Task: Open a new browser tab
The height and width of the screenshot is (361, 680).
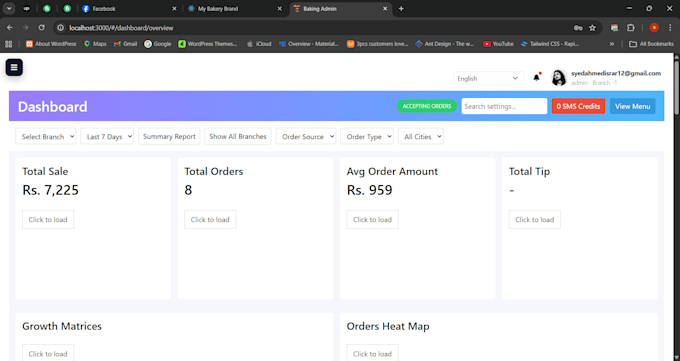Action: coord(401,9)
